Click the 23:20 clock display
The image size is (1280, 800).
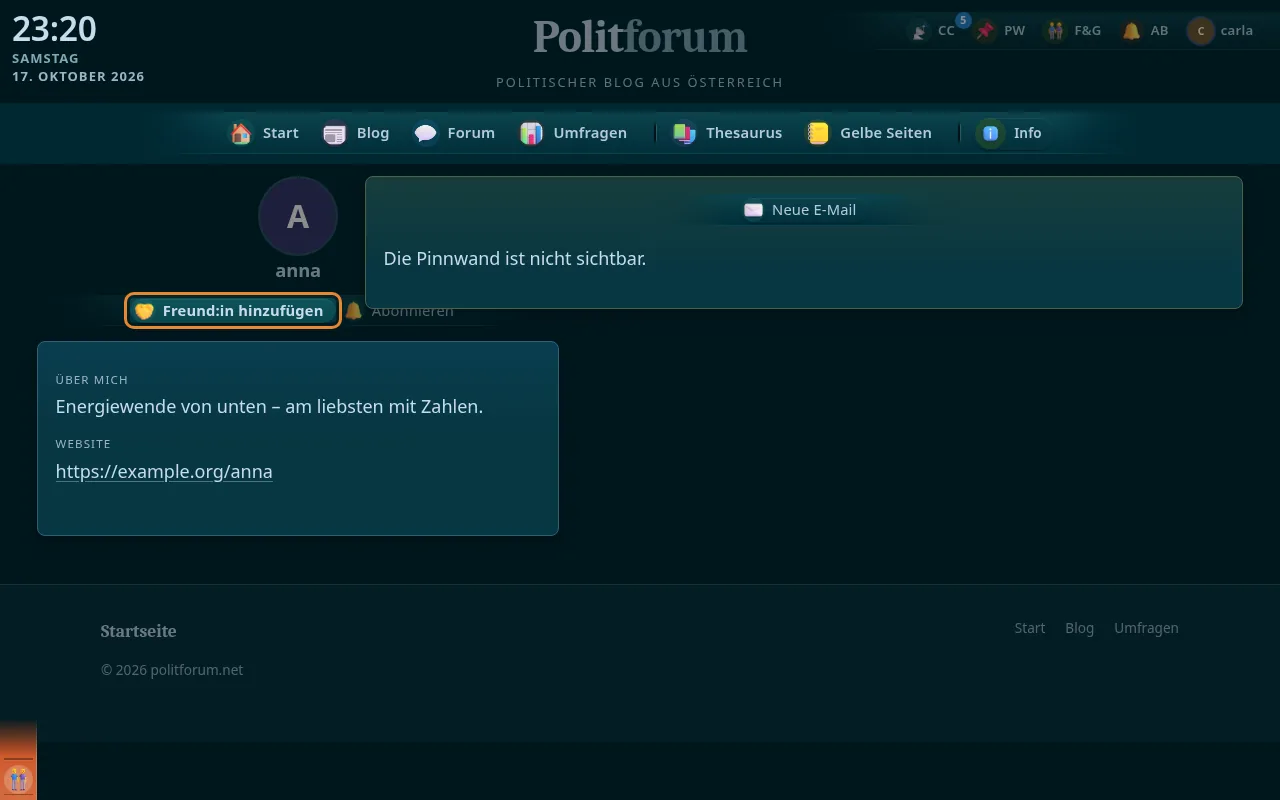(x=54, y=29)
